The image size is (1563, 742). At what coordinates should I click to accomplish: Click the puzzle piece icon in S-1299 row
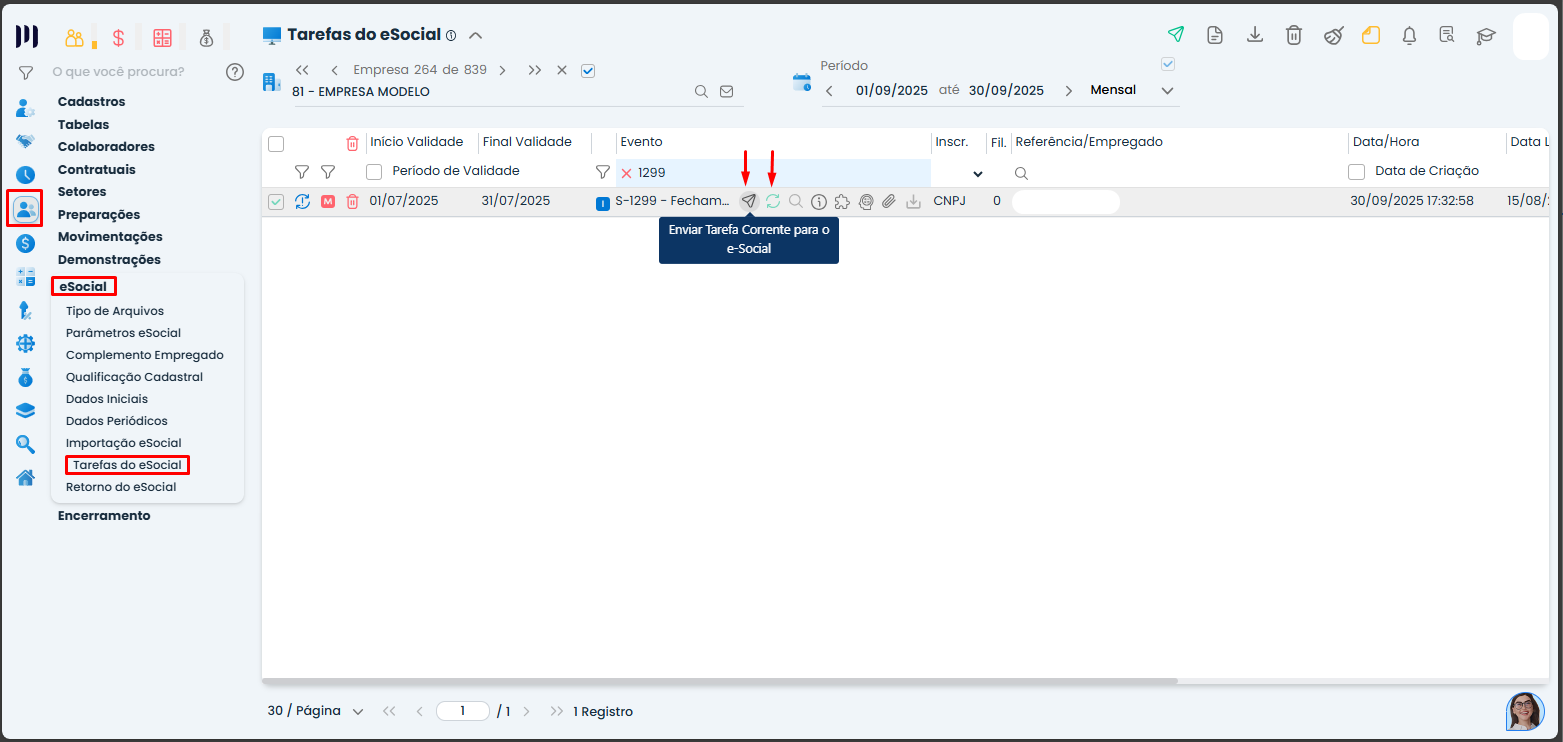coord(842,202)
